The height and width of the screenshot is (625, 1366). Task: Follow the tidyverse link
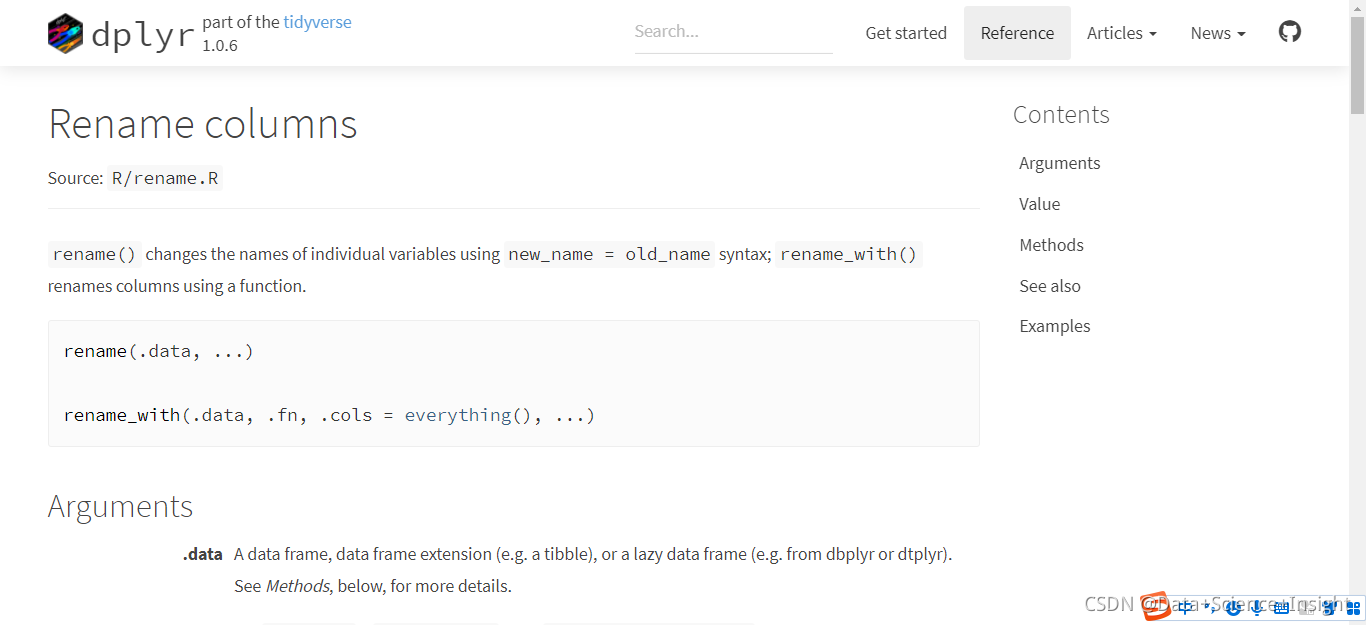coord(317,22)
